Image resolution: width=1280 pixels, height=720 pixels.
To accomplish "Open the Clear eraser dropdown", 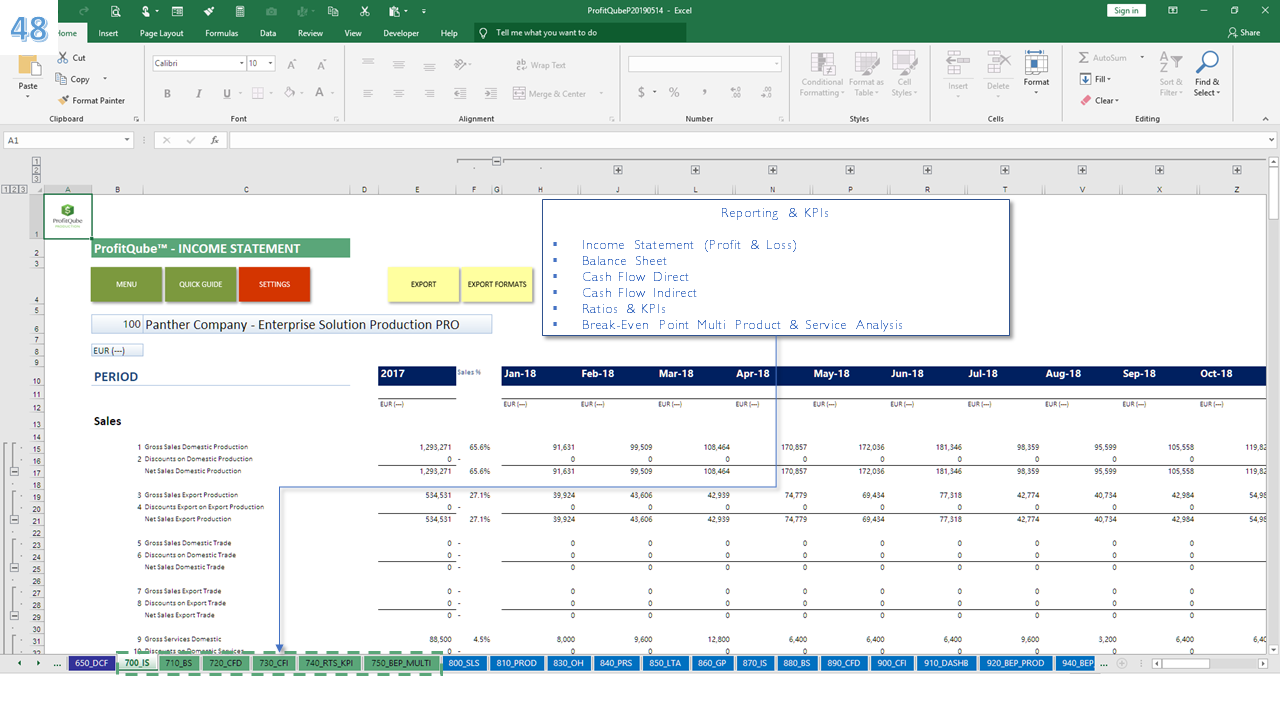I will point(1099,100).
